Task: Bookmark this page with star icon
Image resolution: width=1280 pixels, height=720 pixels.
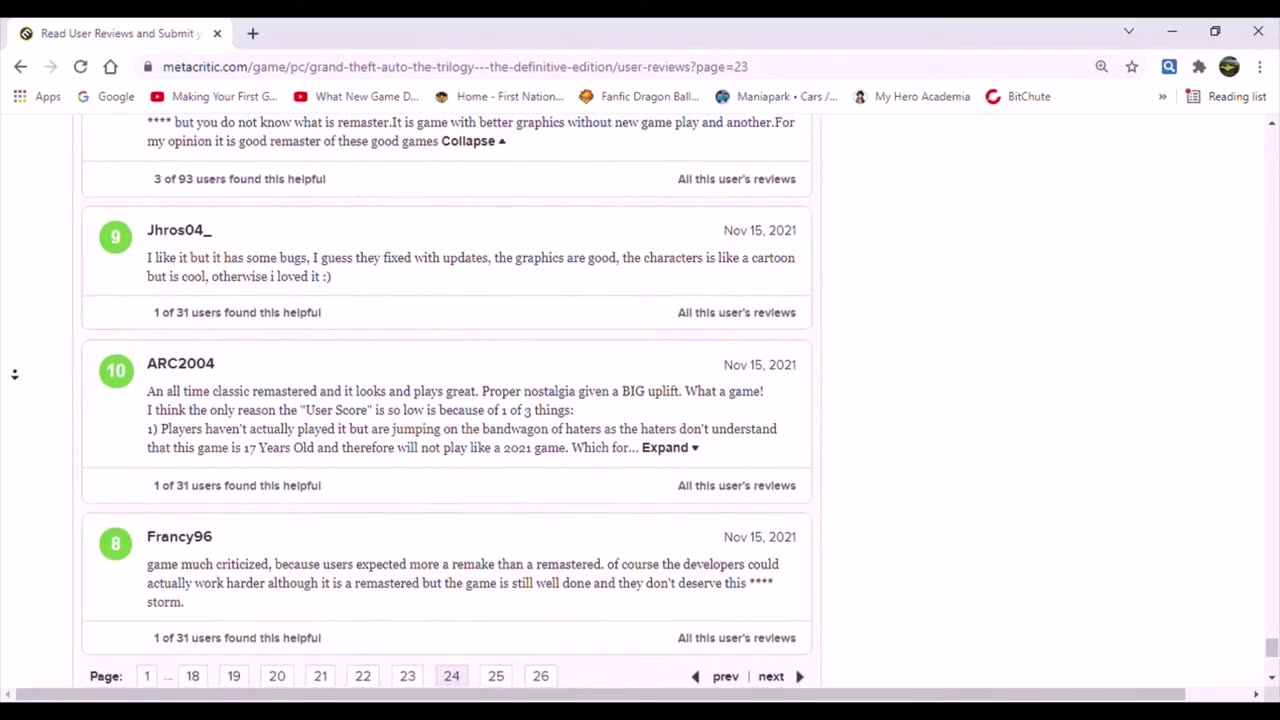Action: coord(1132,67)
